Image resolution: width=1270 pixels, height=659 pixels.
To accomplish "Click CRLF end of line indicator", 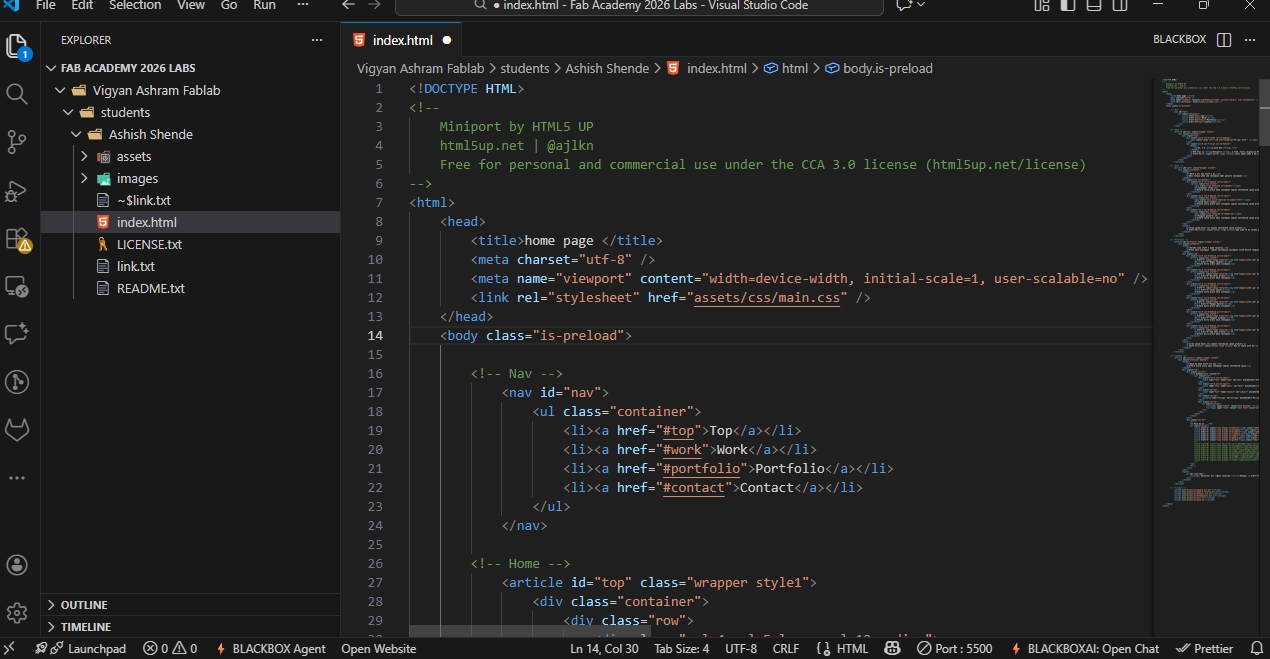I will tap(786, 648).
